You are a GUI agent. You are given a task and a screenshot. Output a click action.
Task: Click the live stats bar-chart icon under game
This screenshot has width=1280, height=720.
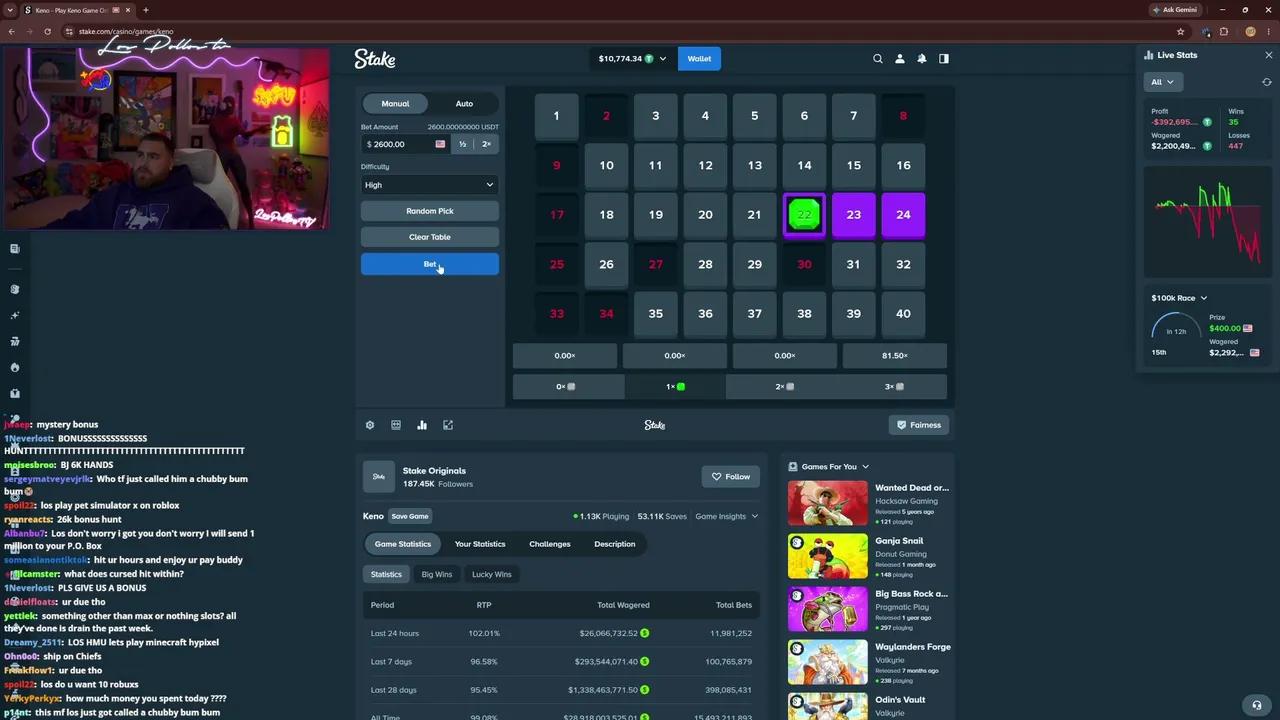tap(422, 425)
